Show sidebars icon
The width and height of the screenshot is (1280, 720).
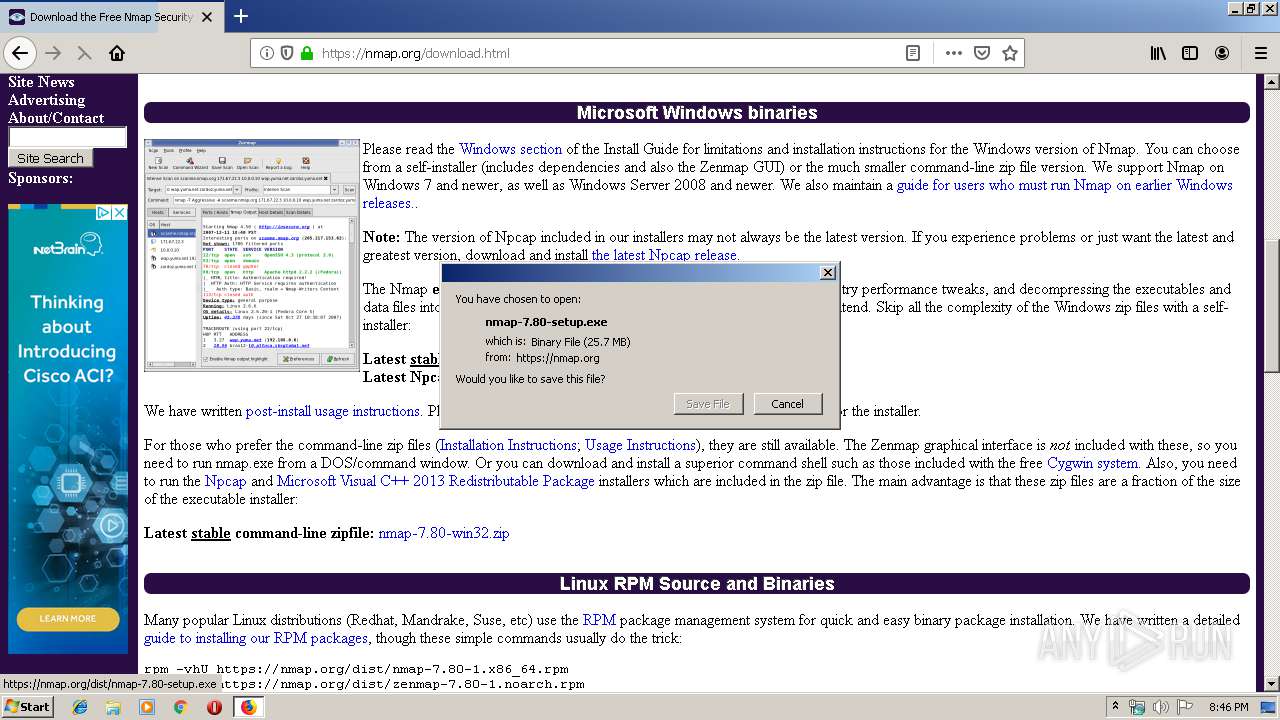(x=1190, y=53)
